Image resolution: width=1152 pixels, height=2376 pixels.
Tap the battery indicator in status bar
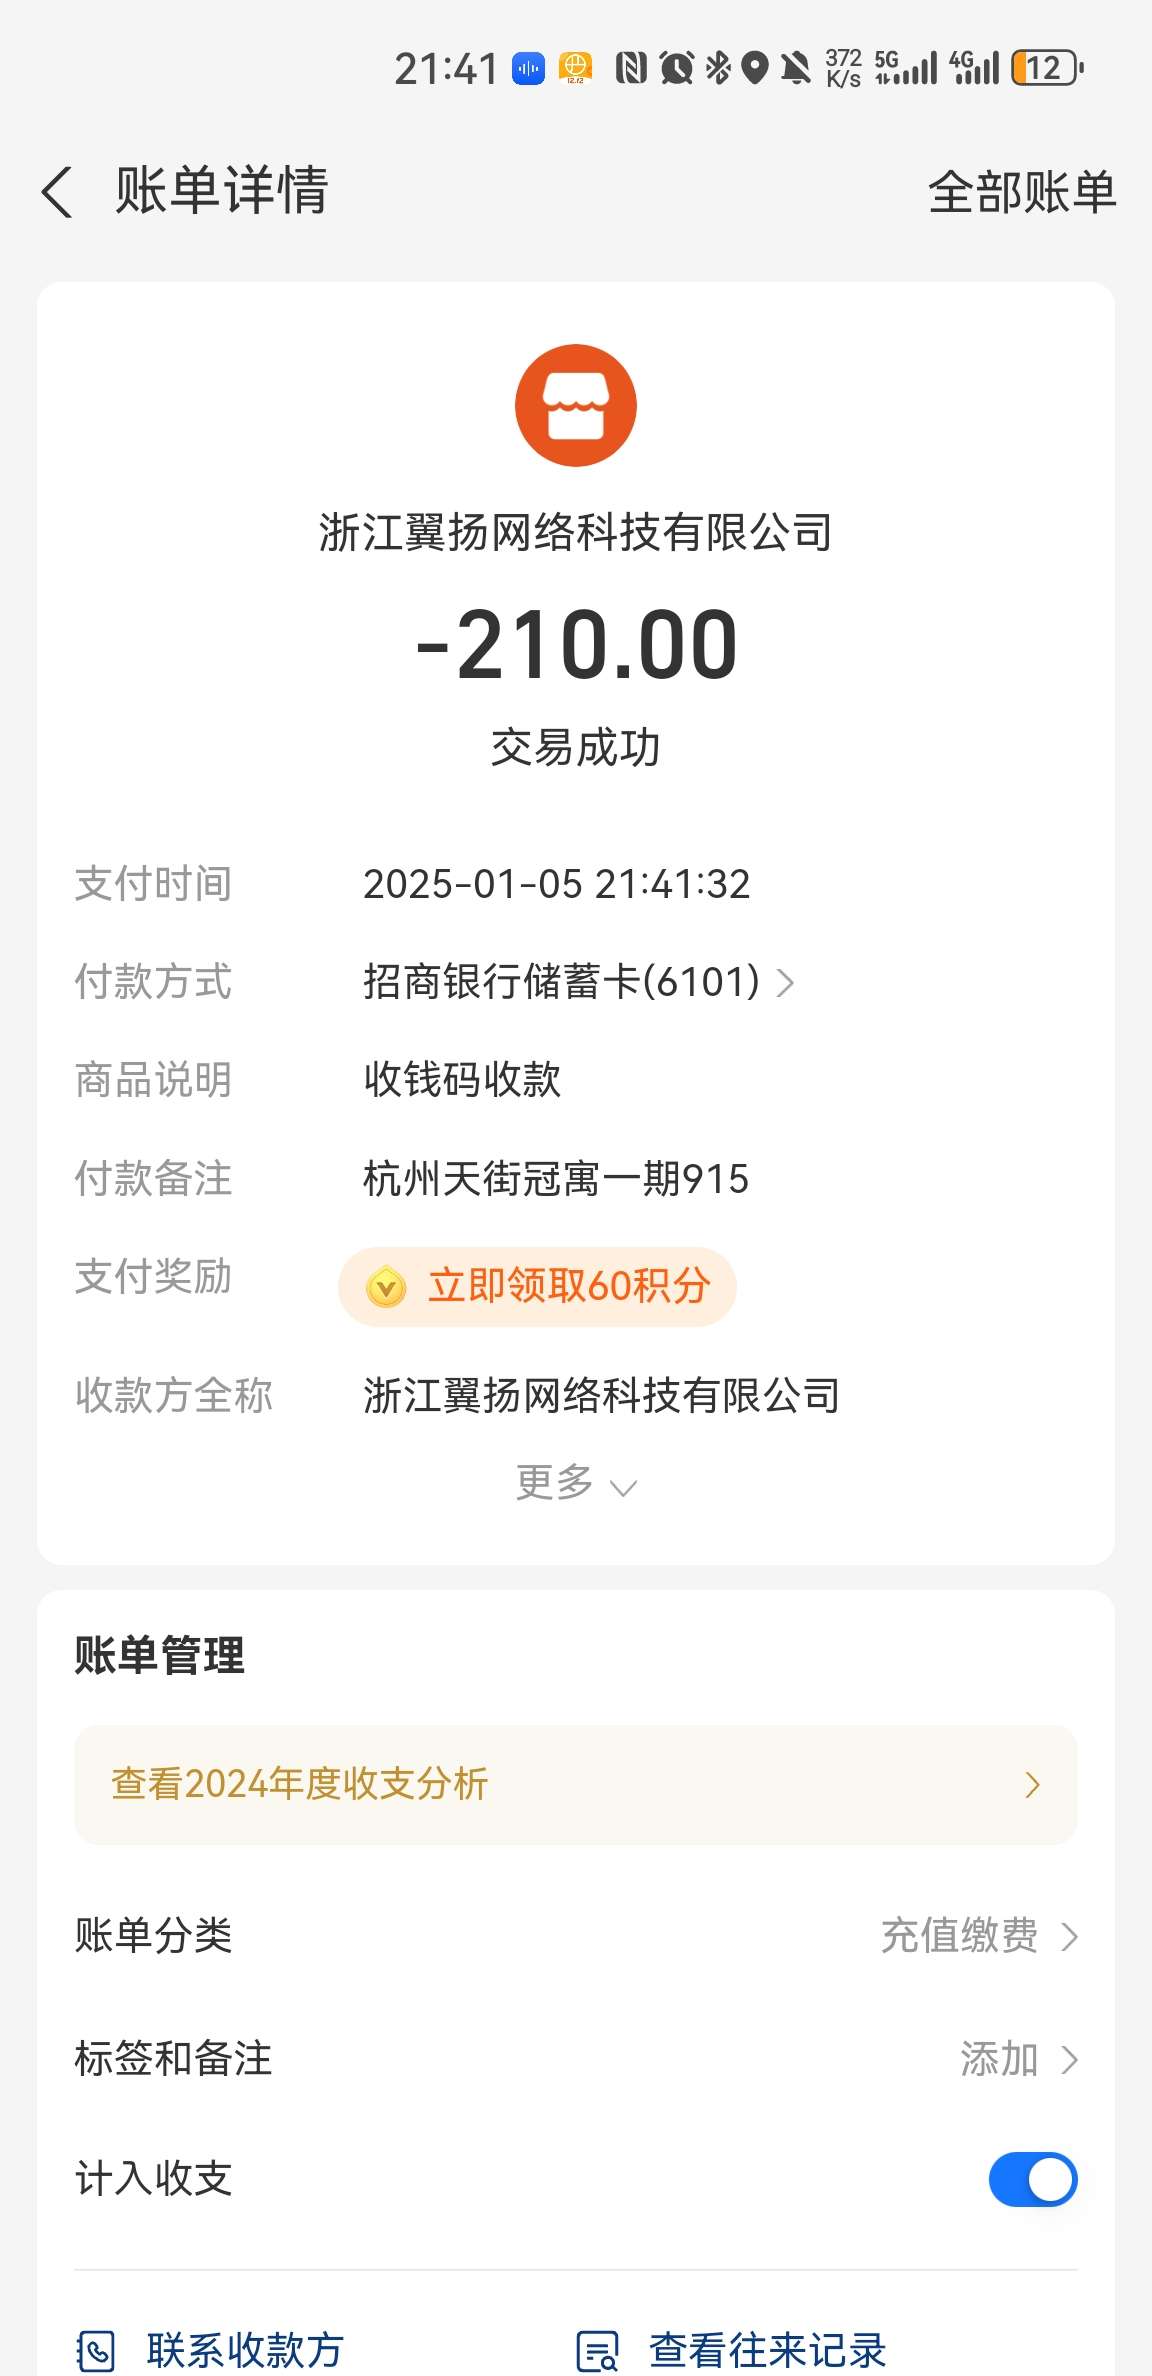coord(1046,68)
